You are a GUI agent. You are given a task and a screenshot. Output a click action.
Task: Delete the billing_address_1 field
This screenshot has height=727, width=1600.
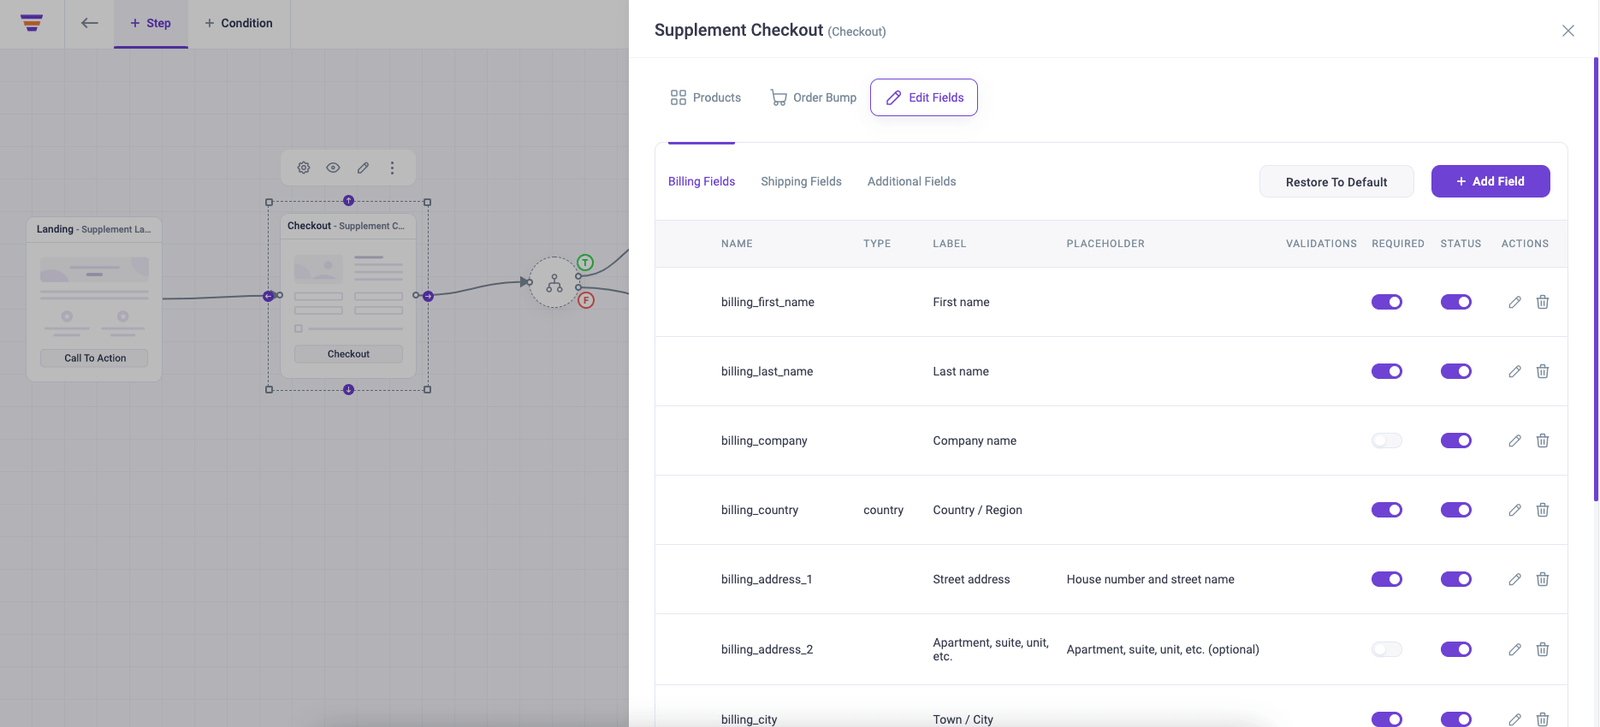point(1542,579)
